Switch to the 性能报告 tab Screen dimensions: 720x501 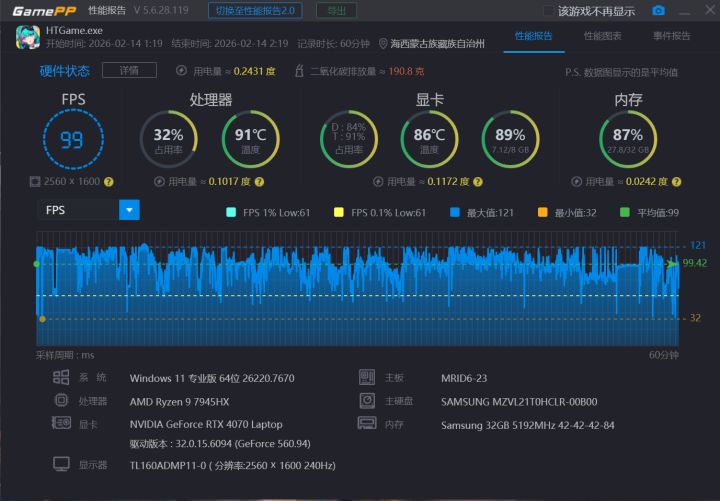[x=533, y=36]
